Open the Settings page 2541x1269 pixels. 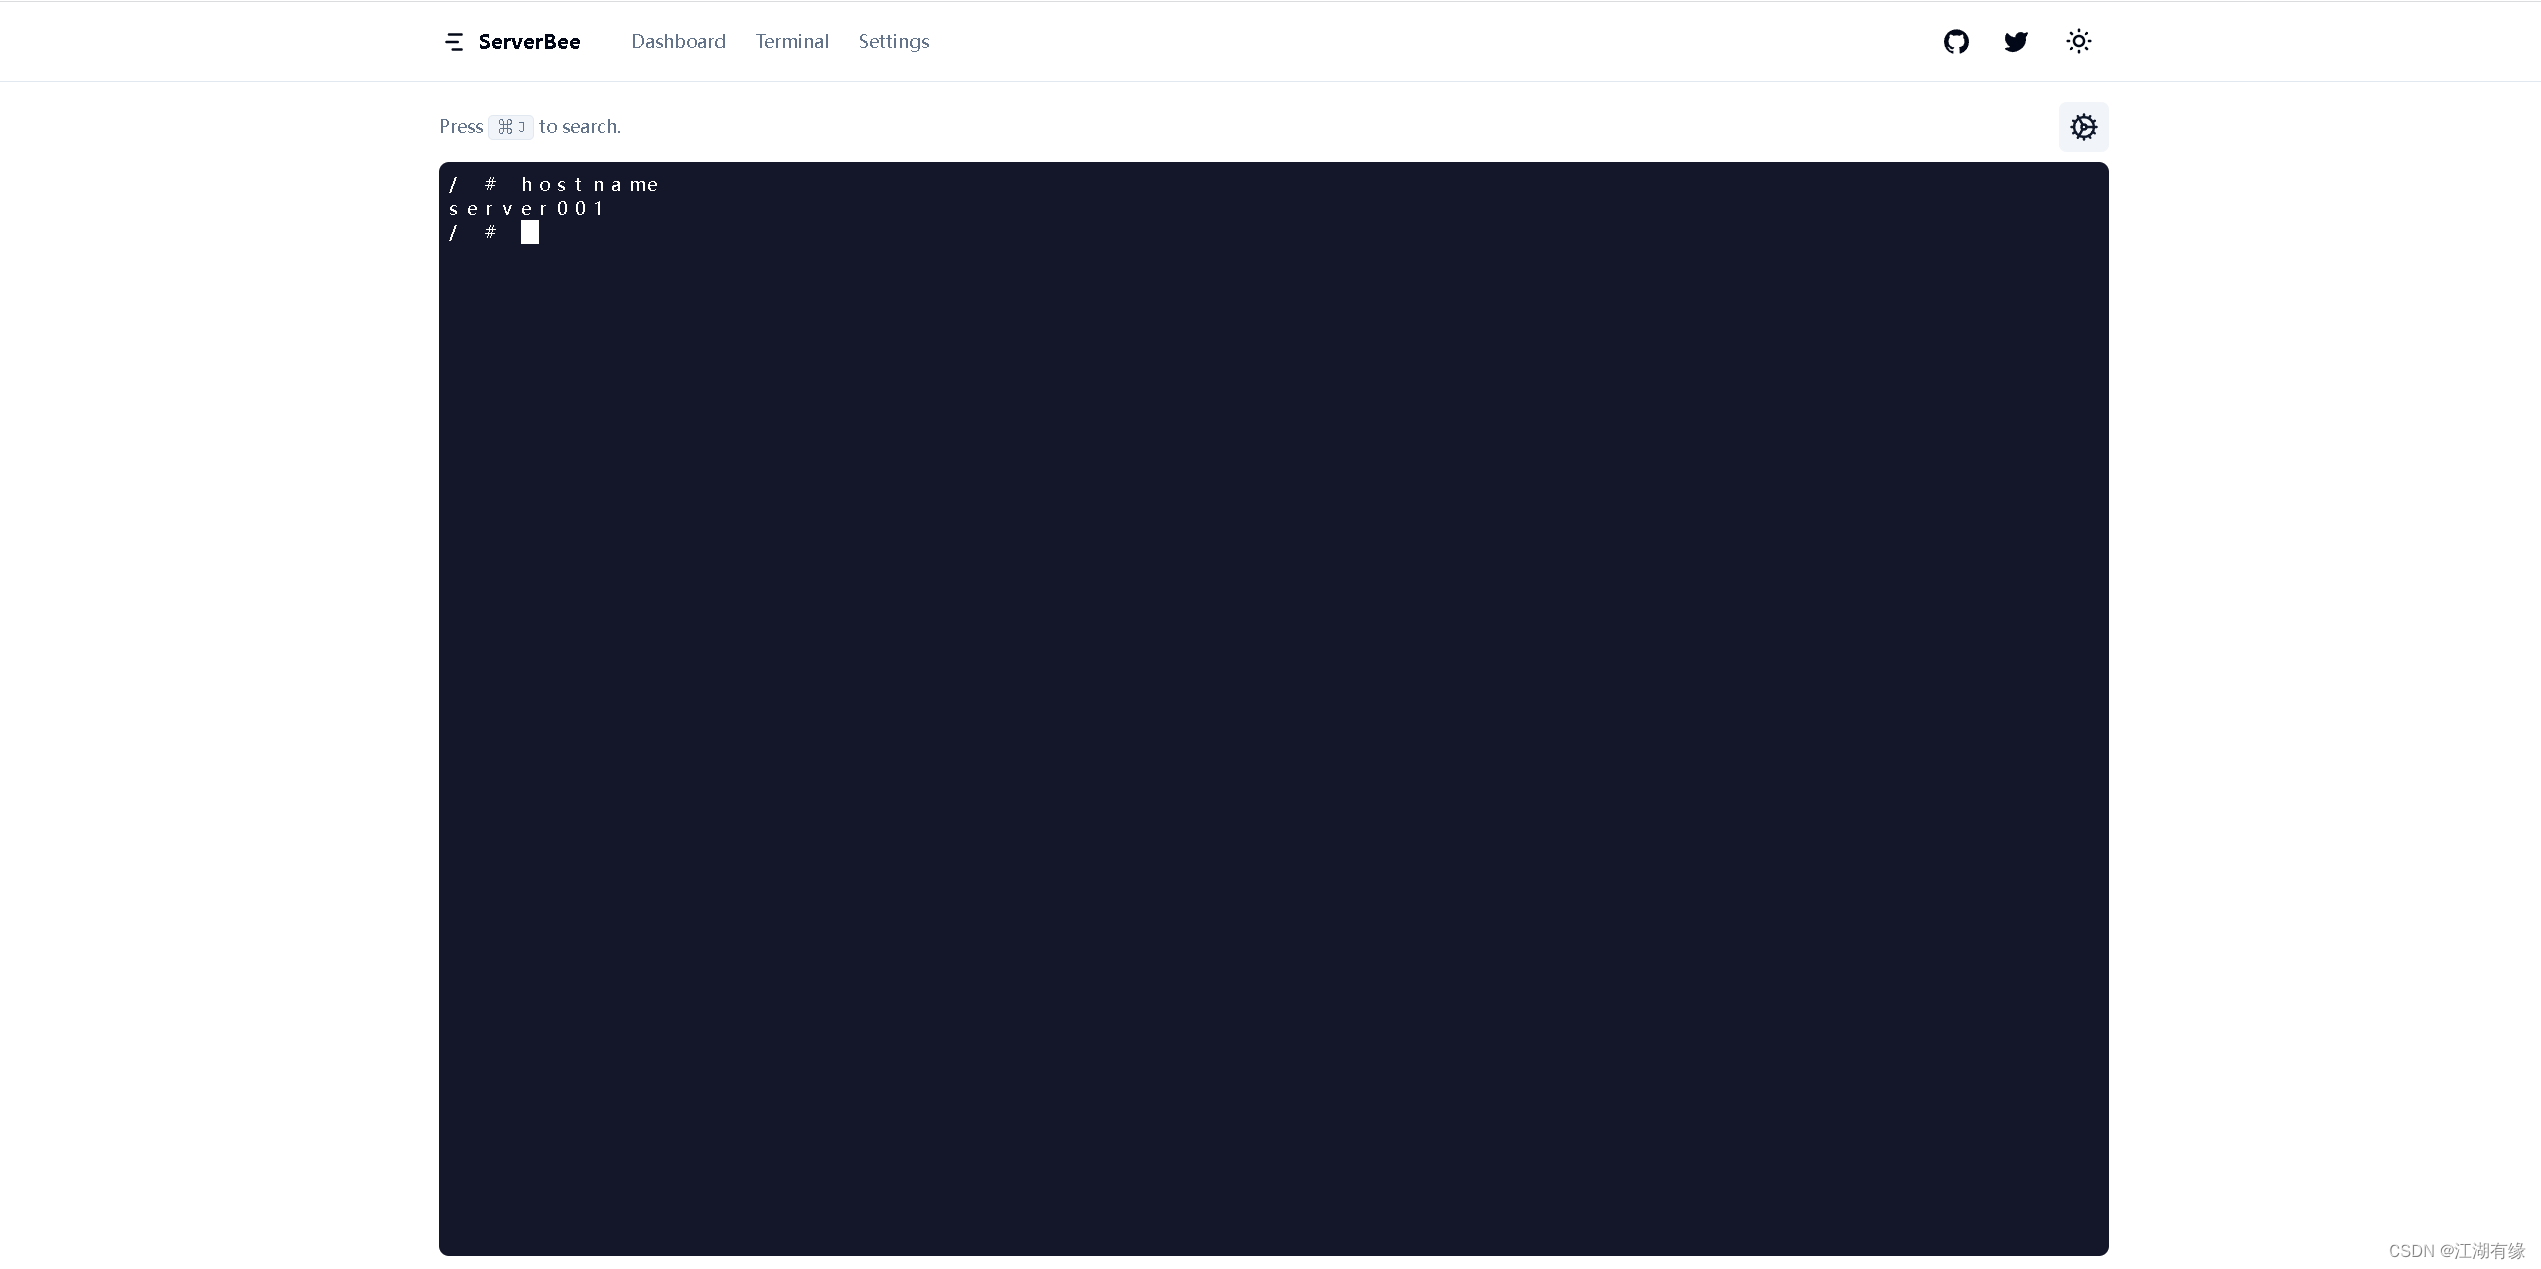894,42
